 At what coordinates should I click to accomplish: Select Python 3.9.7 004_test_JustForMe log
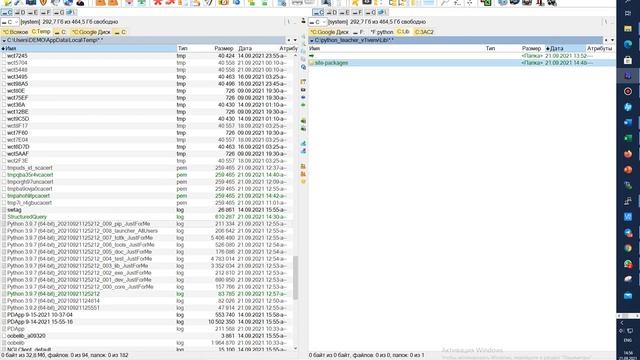[x=147, y=259]
